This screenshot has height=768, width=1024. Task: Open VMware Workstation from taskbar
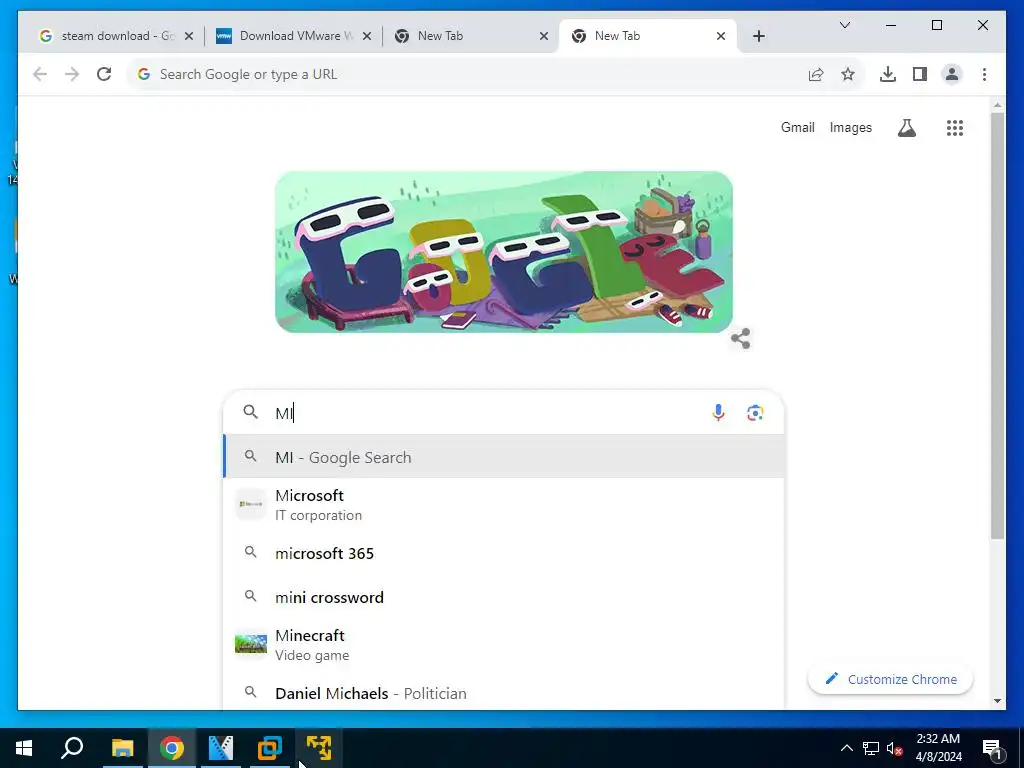click(x=270, y=748)
